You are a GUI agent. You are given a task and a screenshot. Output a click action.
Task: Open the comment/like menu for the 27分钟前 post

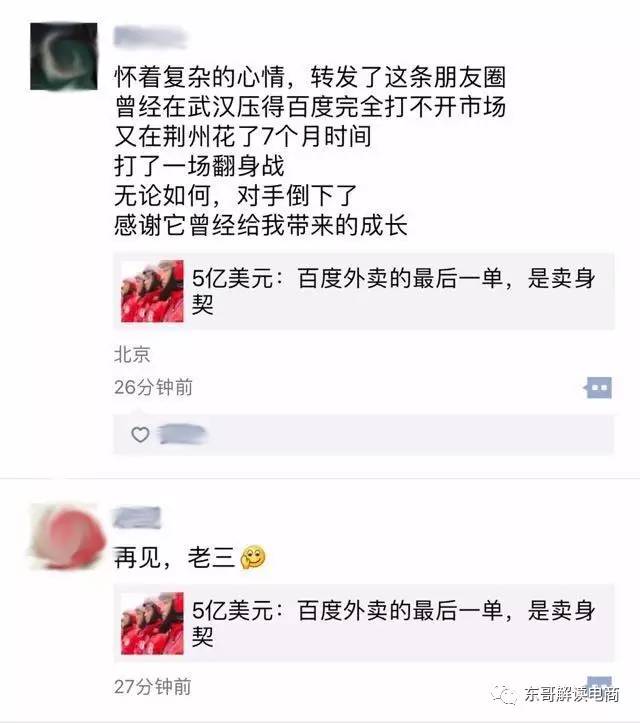coord(599,682)
